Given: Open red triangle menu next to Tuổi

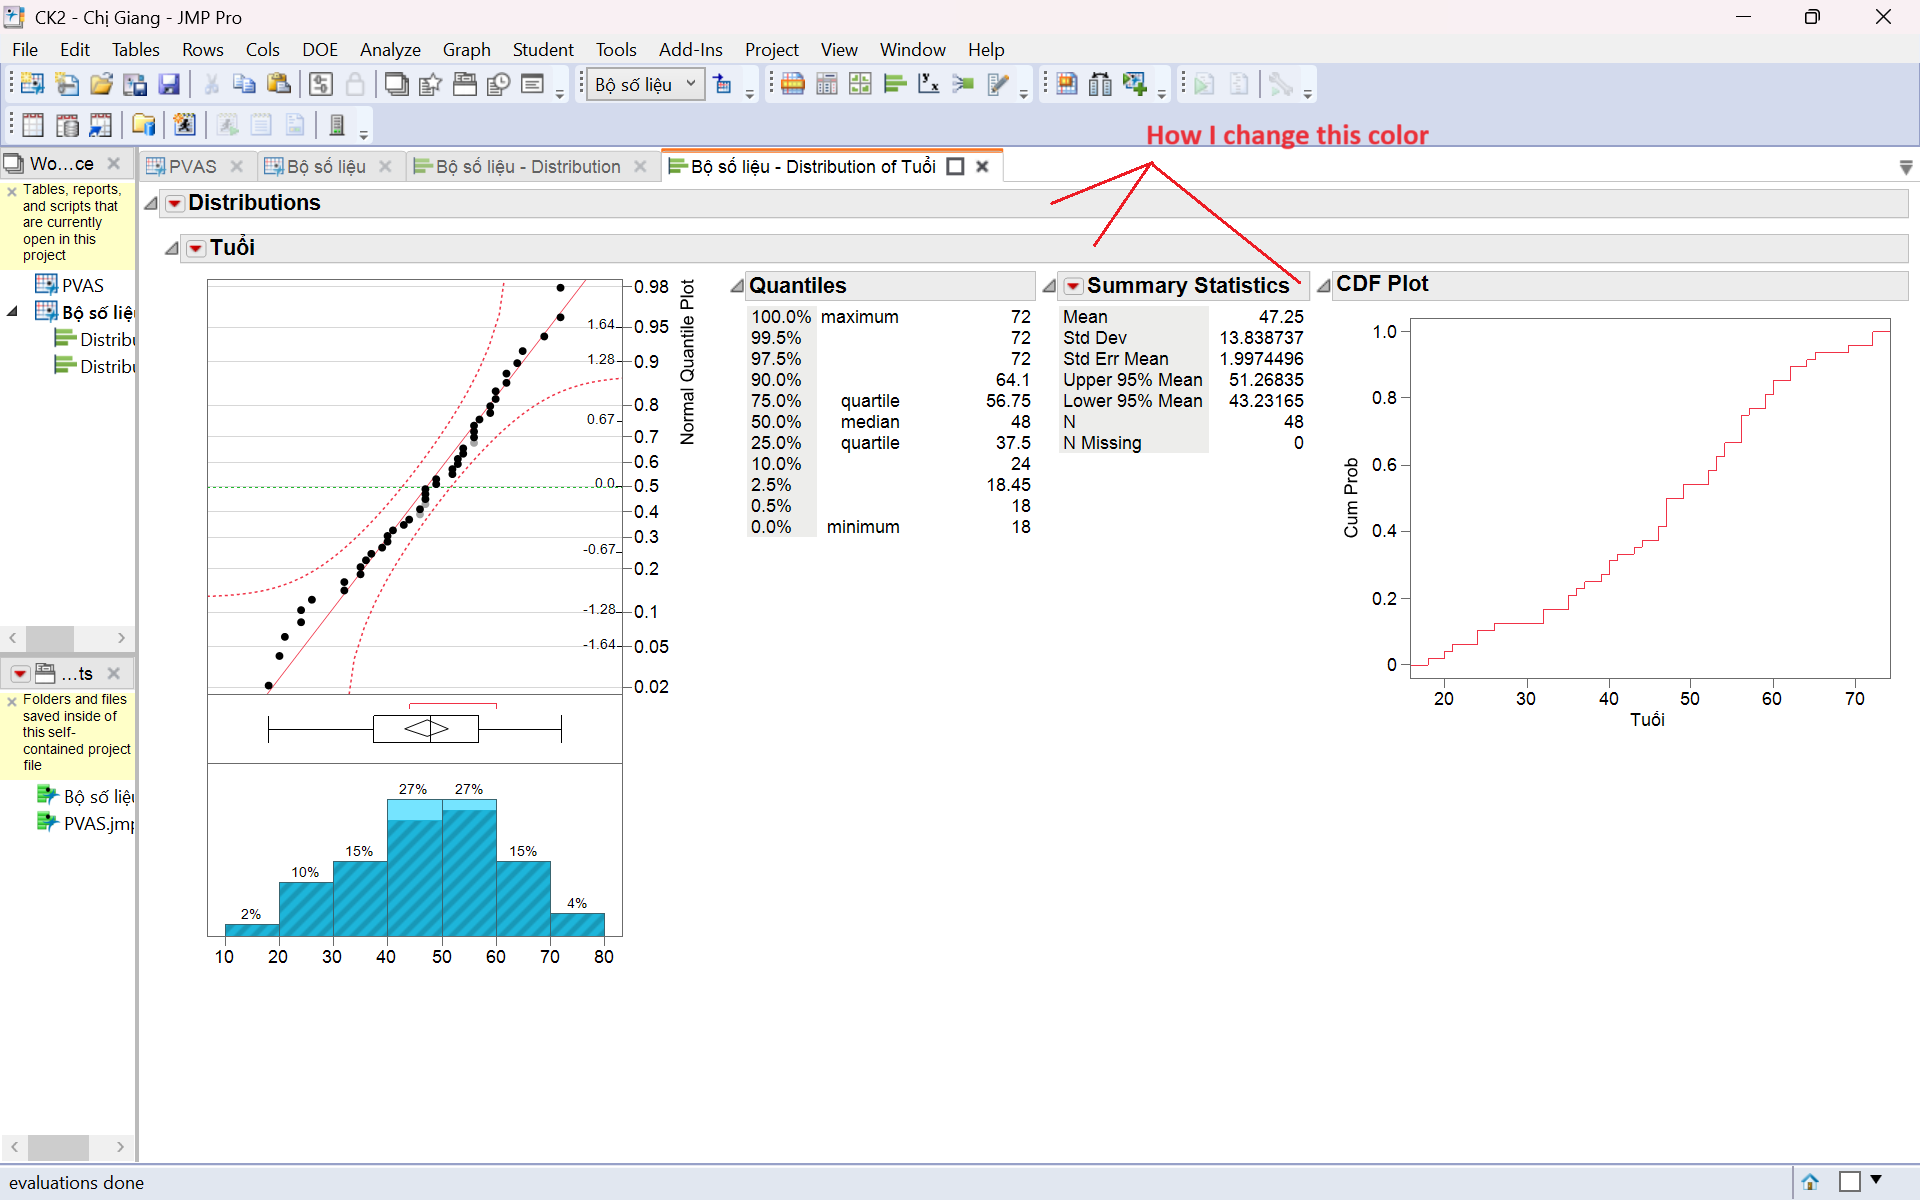Looking at the screenshot, I should click(x=196, y=248).
